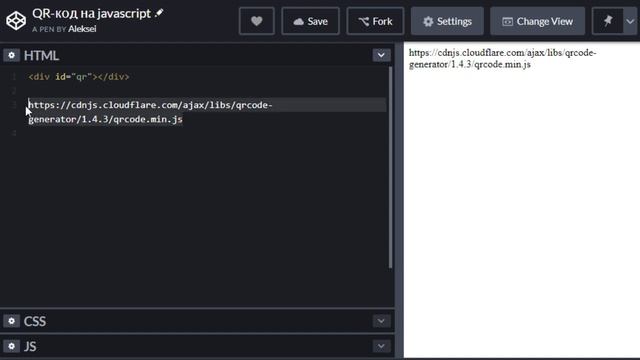This screenshot has width=640, height=360.
Task: Open HTML editor settings gear
Action: point(11,55)
